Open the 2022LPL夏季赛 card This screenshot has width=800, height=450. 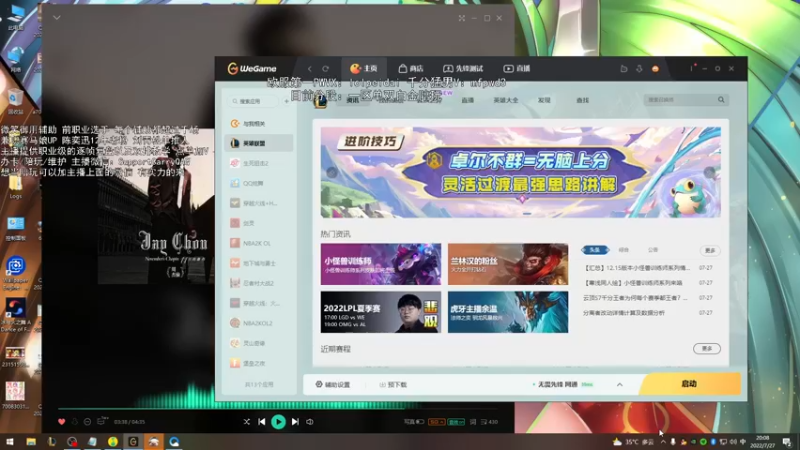pyautogui.click(x=381, y=312)
